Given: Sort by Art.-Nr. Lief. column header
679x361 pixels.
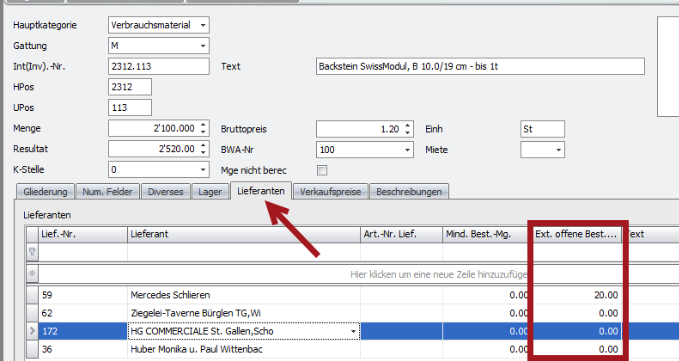Looking at the screenshot, I should pos(401,234).
